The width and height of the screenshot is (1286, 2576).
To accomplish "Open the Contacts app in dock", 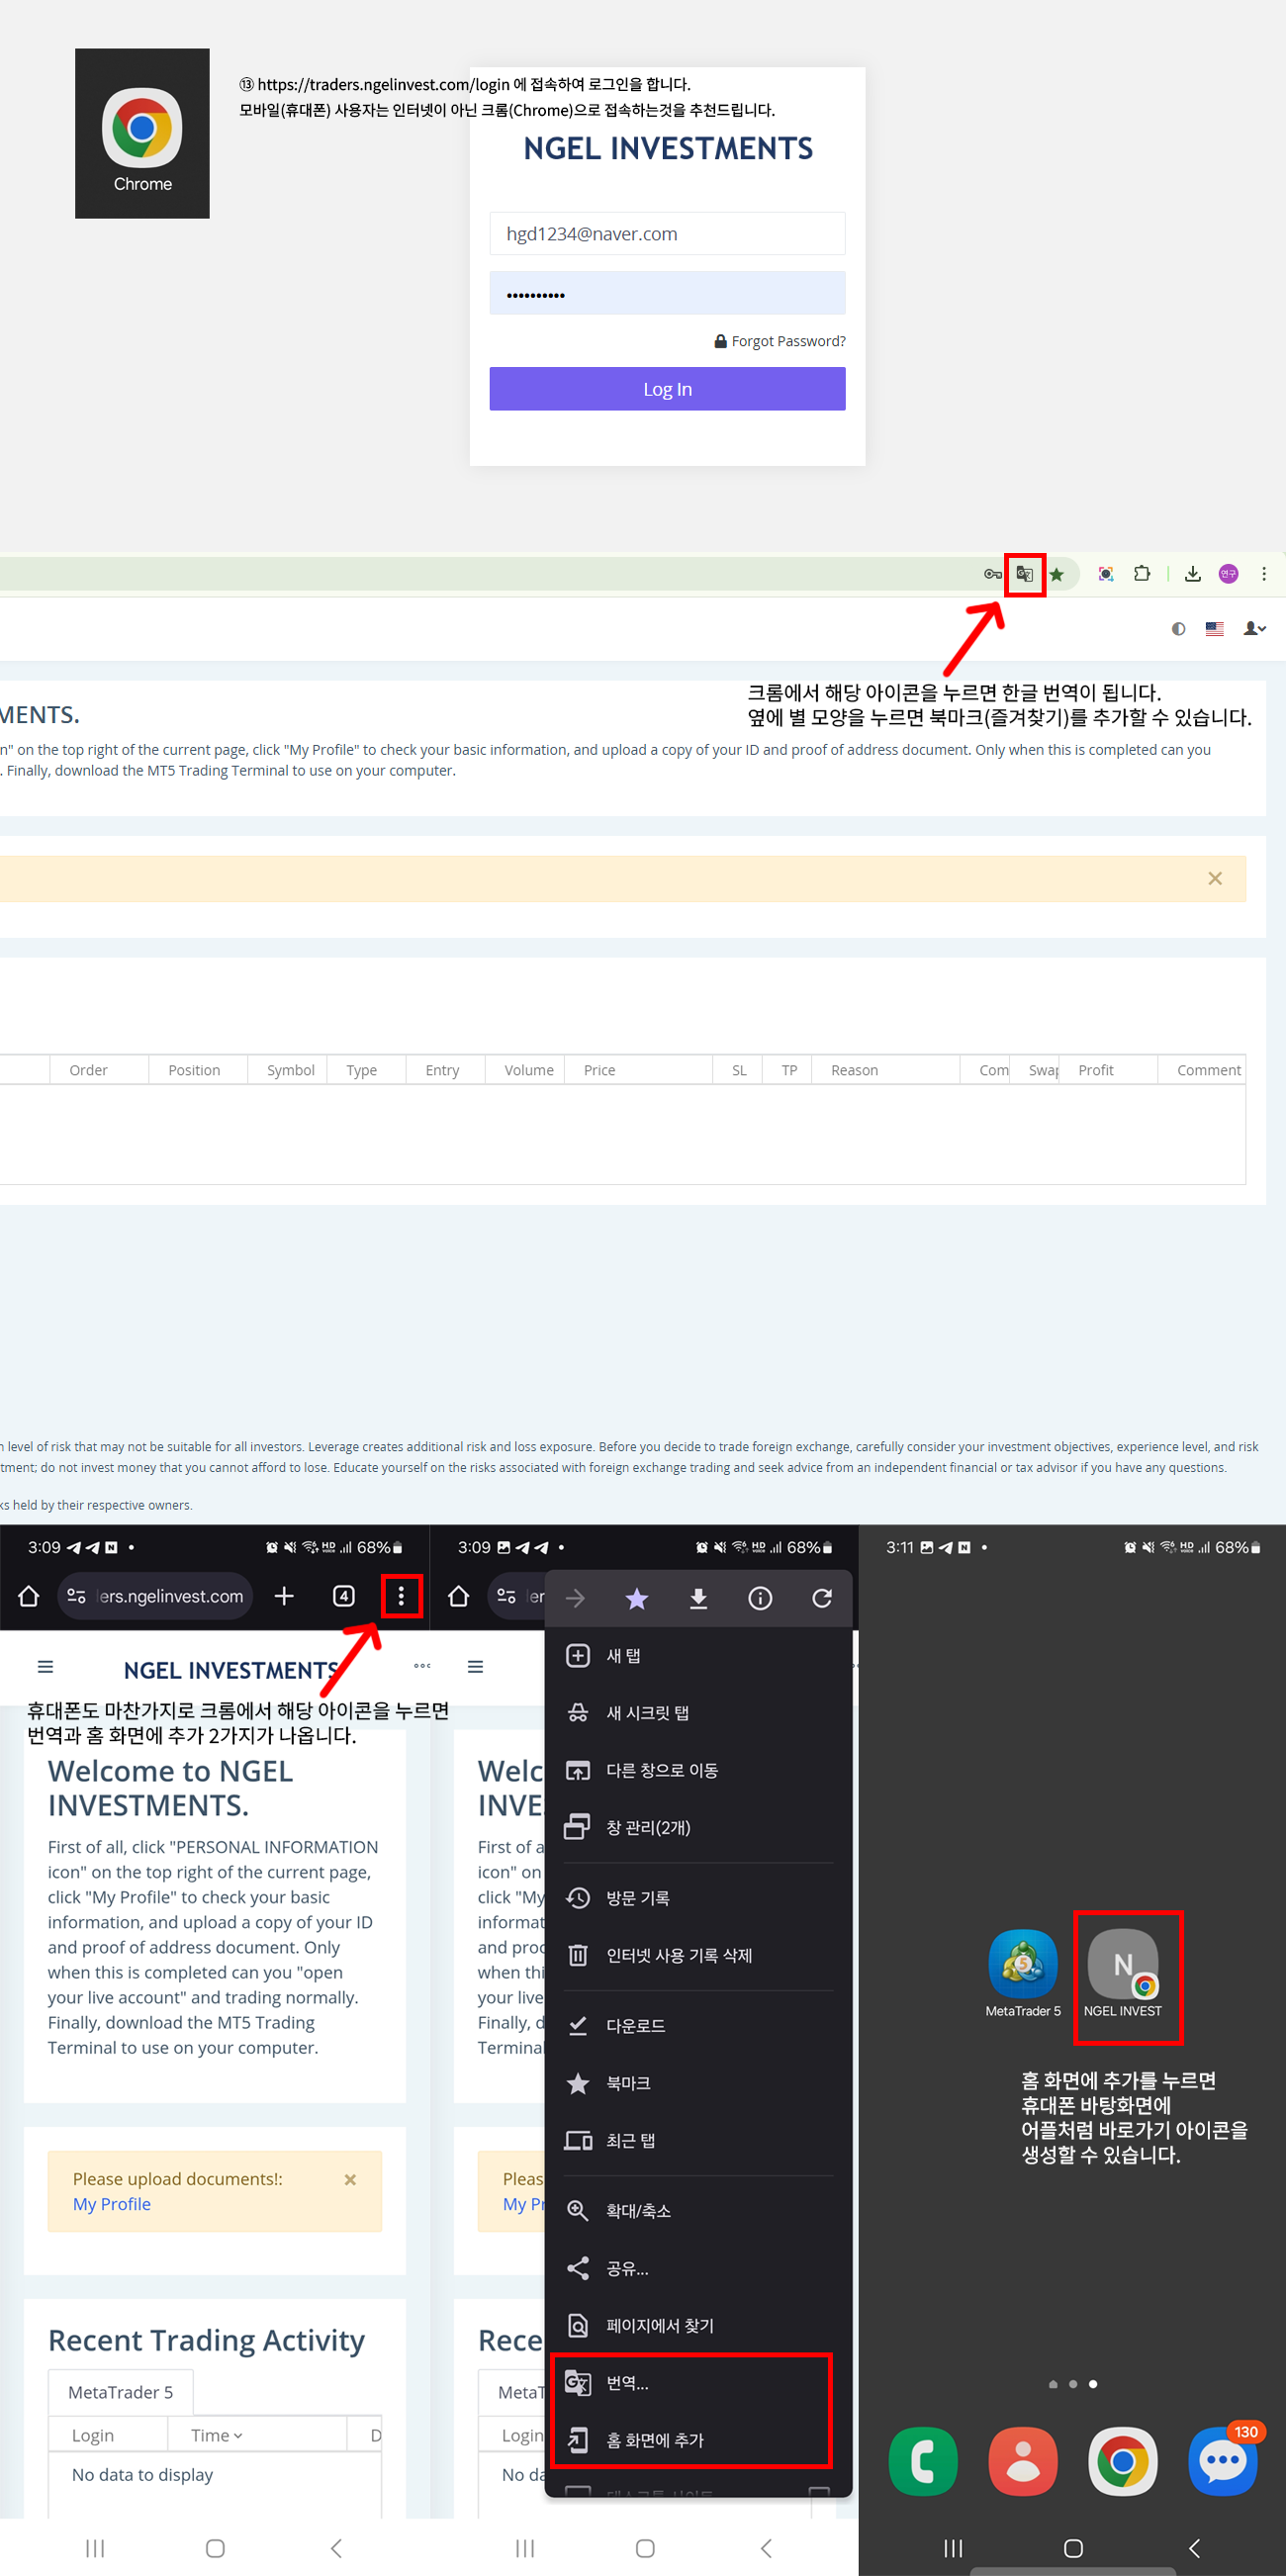I will (1023, 2461).
